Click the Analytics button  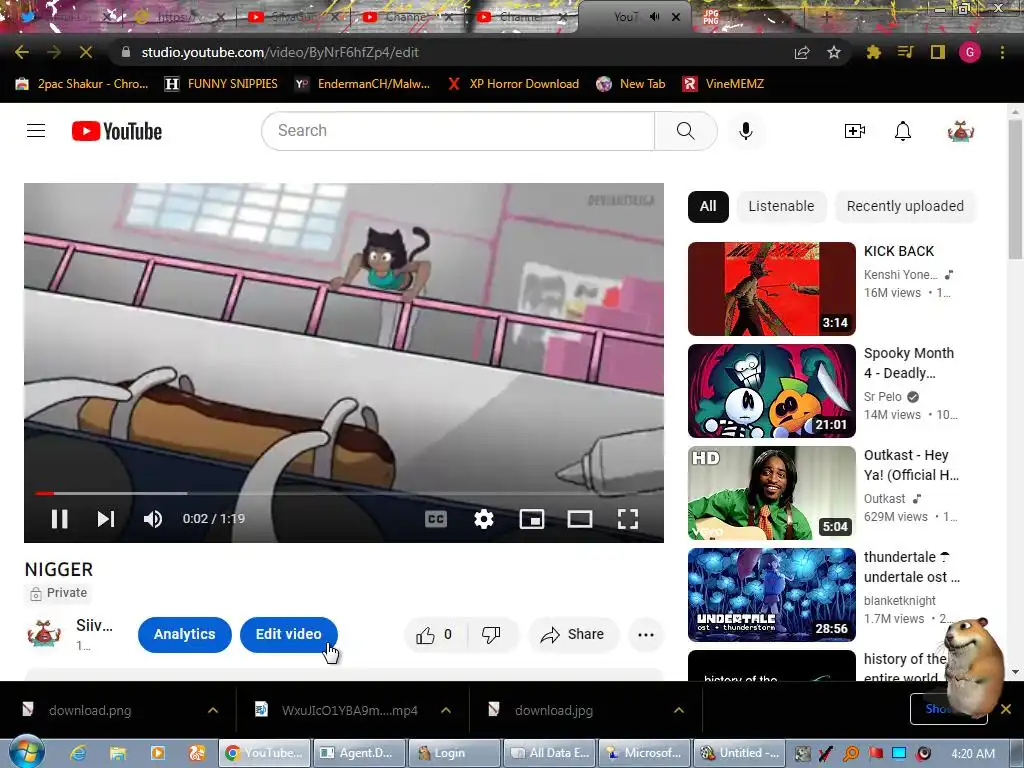pos(184,634)
